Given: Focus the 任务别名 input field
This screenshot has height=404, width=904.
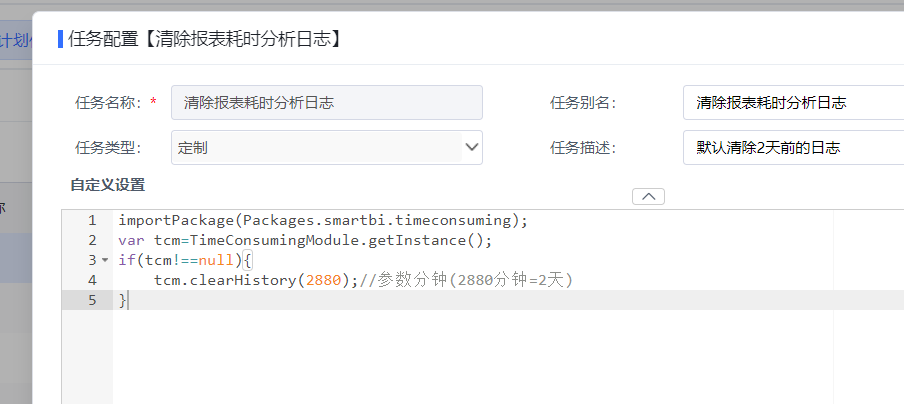Looking at the screenshot, I should [793, 103].
